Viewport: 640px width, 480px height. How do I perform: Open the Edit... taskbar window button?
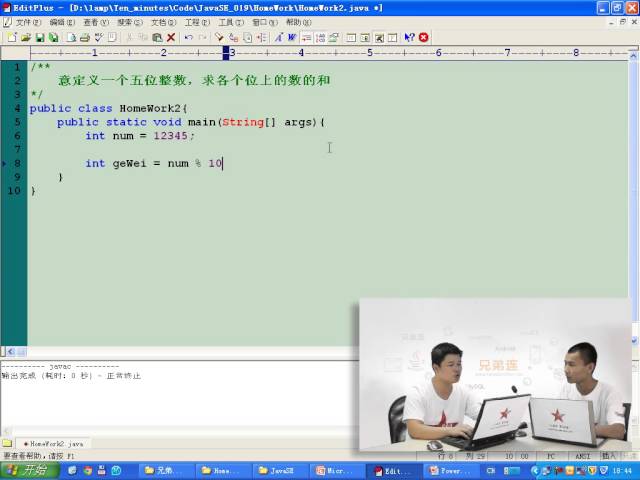click(x=393, y=471)
